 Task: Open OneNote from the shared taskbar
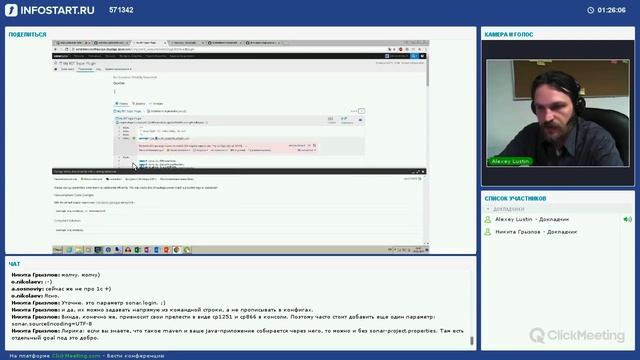tap(147, 250)
